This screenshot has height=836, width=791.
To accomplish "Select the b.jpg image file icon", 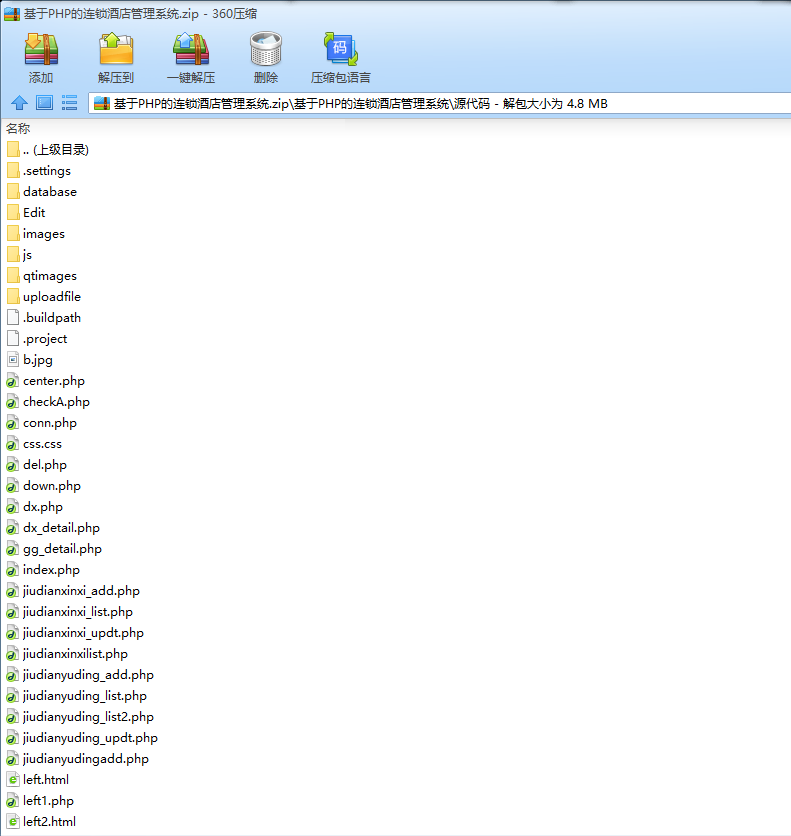I will tap(13, 360).
